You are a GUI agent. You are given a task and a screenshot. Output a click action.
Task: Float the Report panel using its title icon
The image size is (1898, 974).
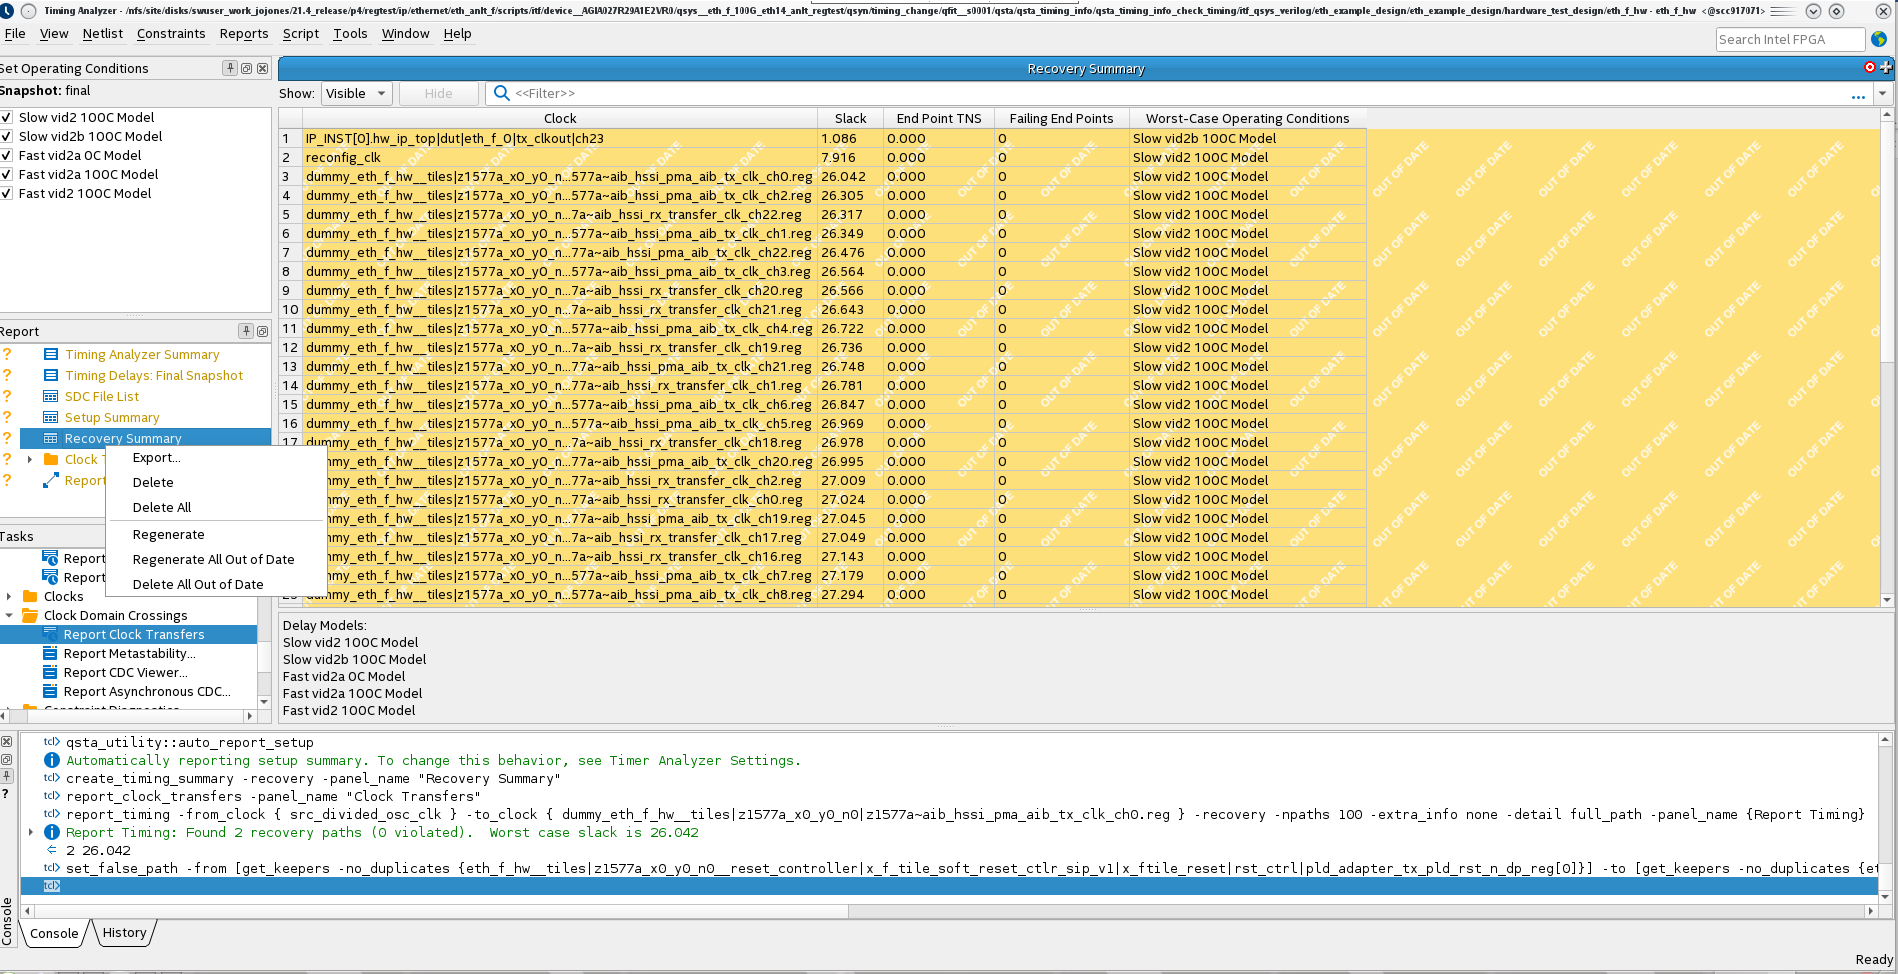(x=262, y=331)
